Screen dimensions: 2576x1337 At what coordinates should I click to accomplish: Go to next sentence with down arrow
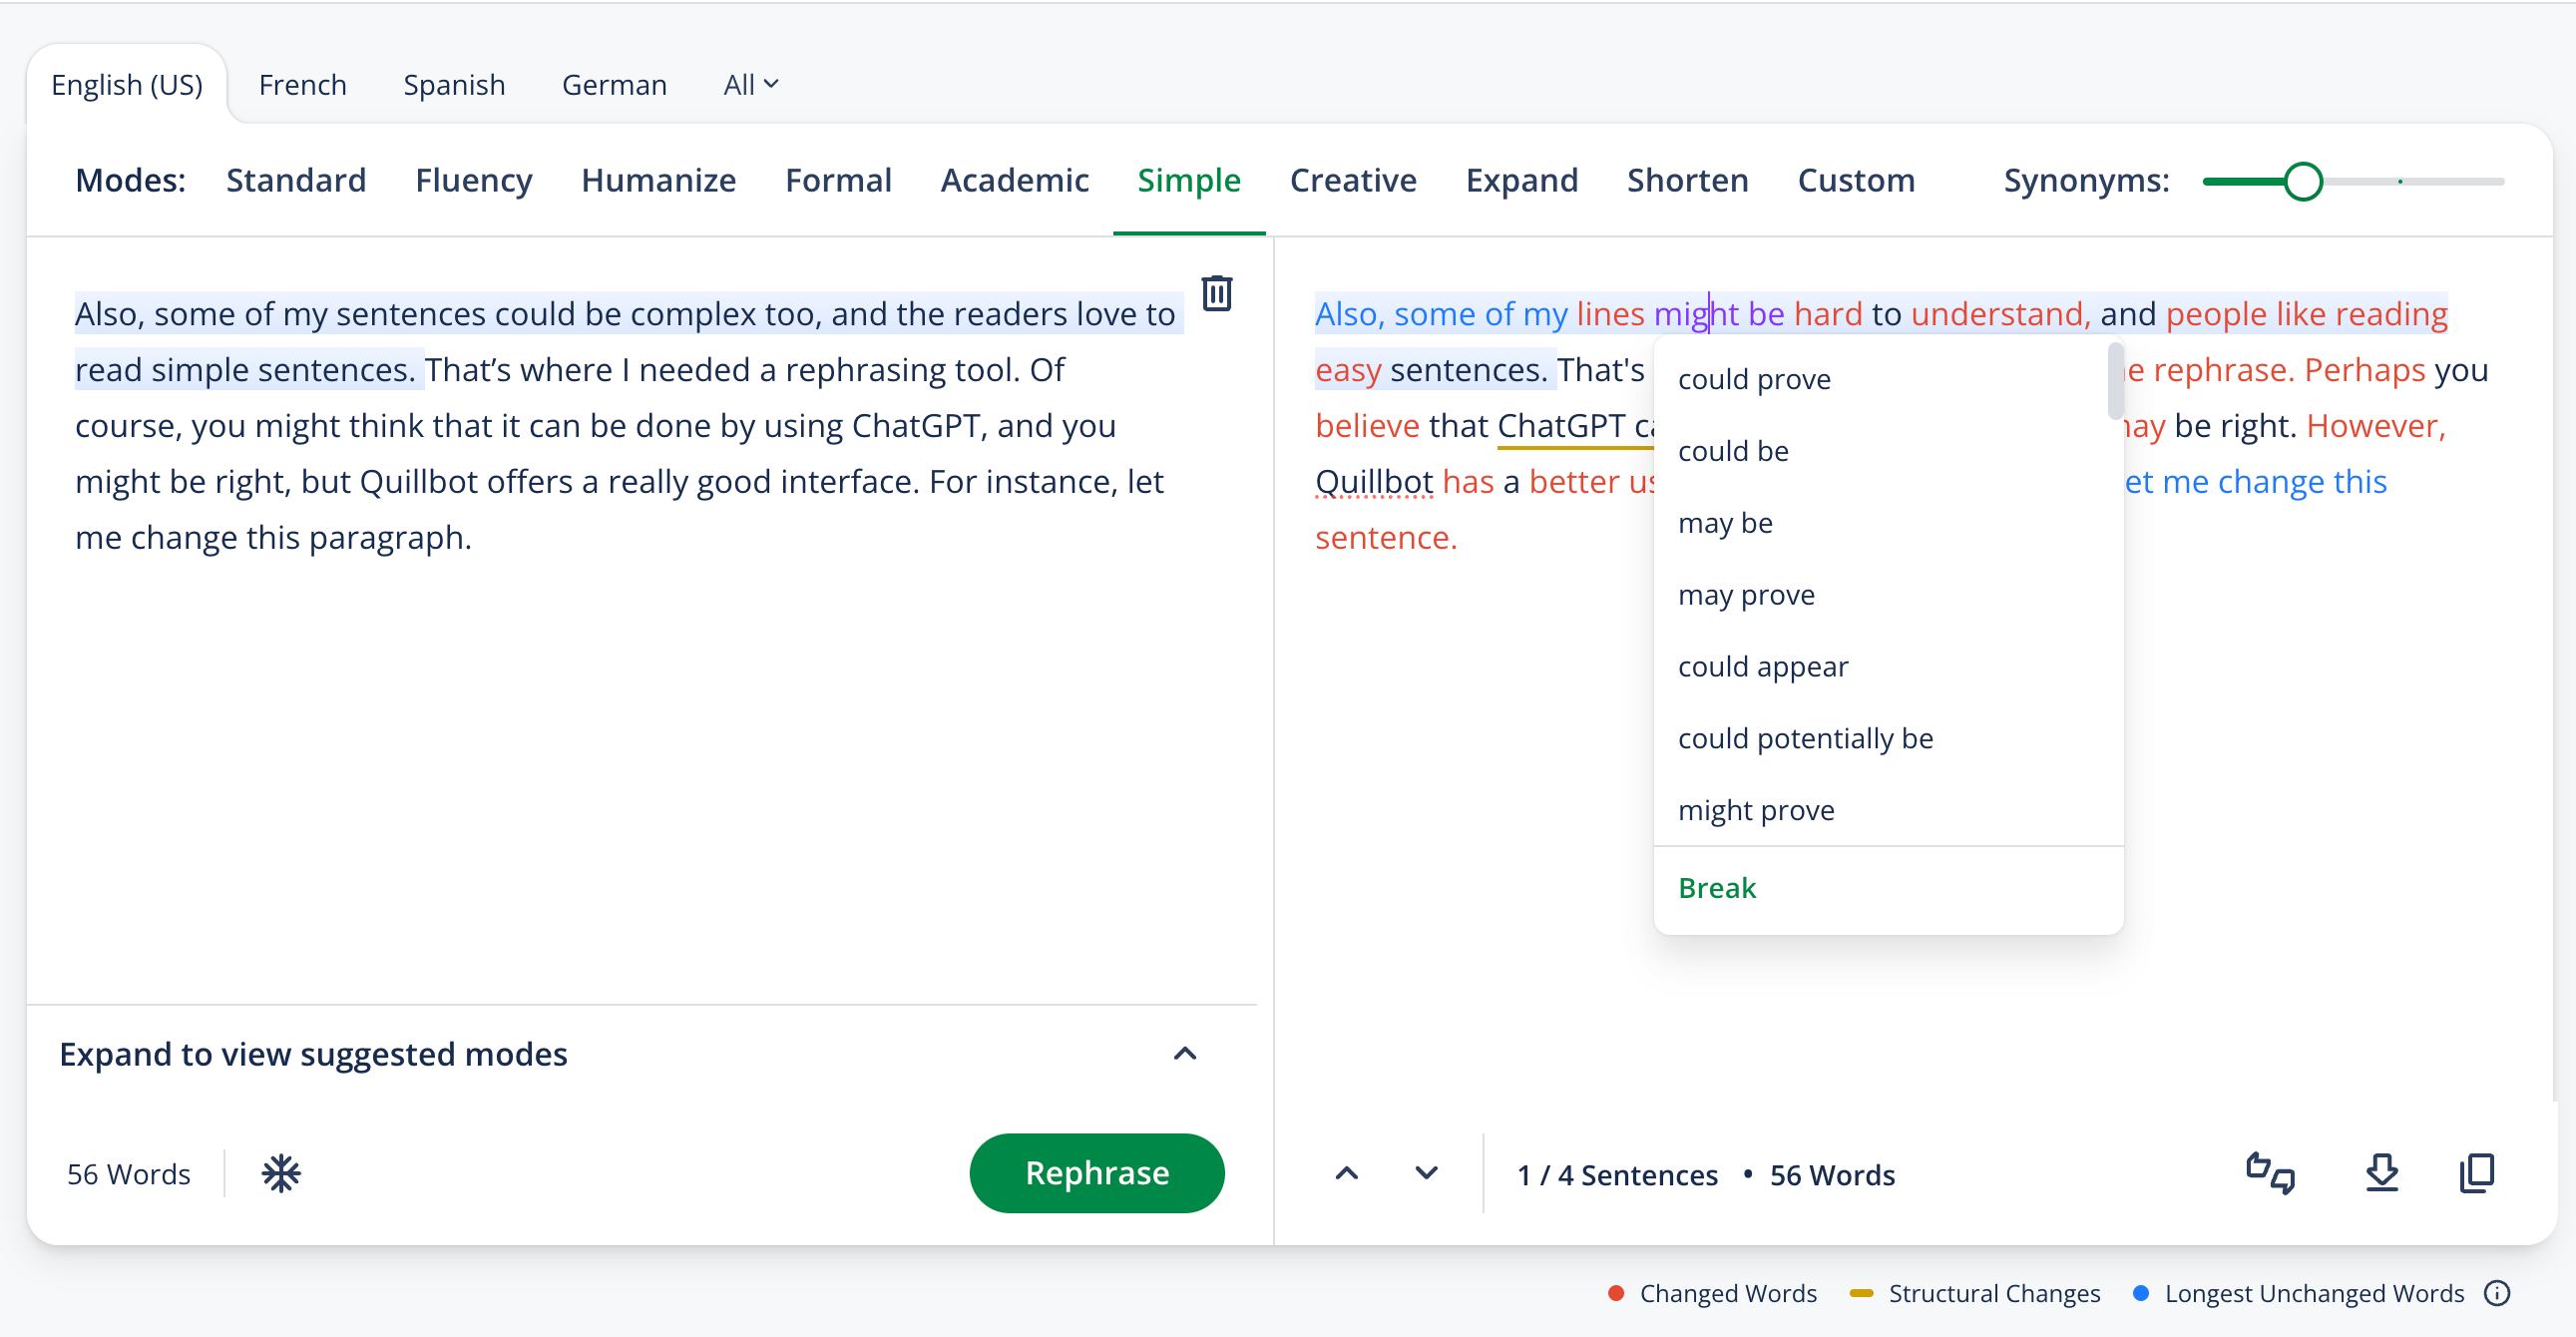click(1426, 1173)
